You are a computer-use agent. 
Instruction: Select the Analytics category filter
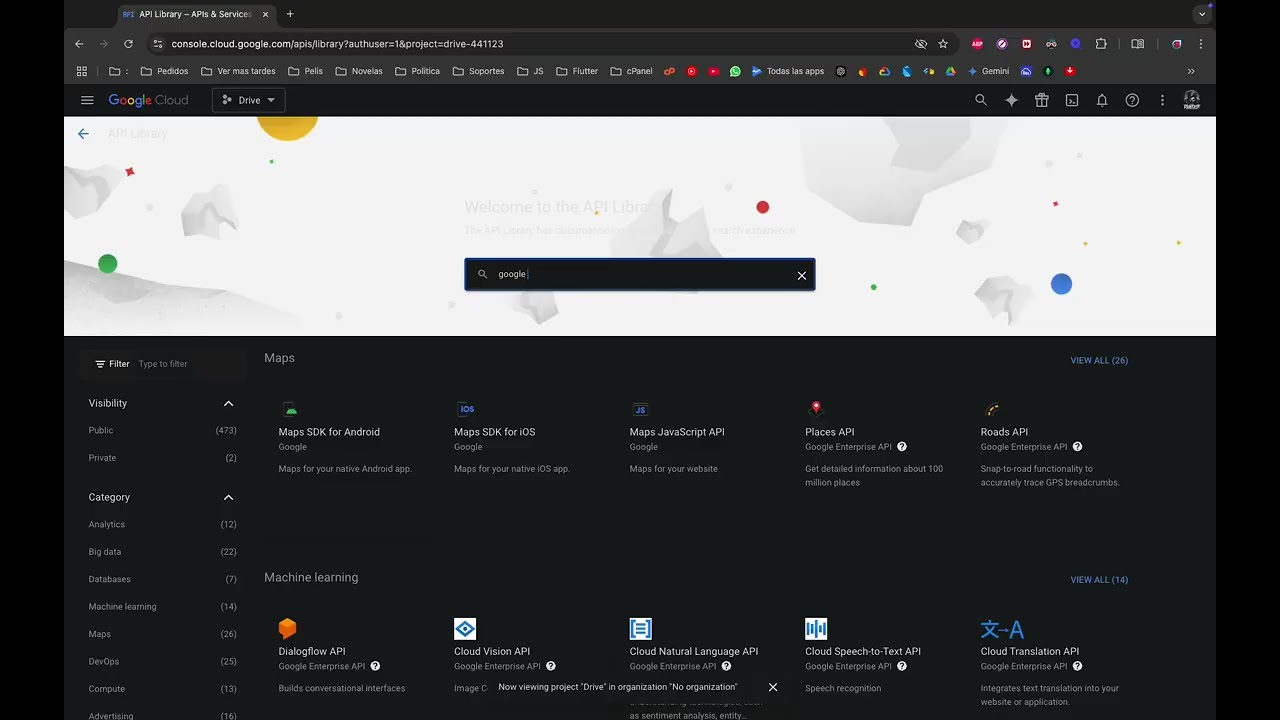(107, 524)
